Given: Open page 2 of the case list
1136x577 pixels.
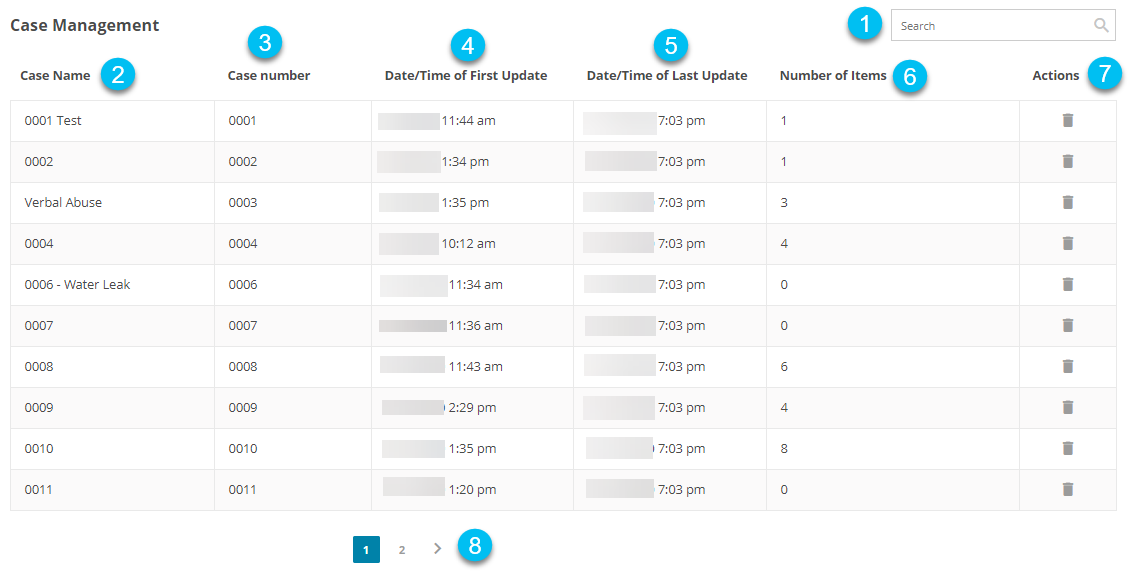Looking at the screenshot, I should [401, 549].
